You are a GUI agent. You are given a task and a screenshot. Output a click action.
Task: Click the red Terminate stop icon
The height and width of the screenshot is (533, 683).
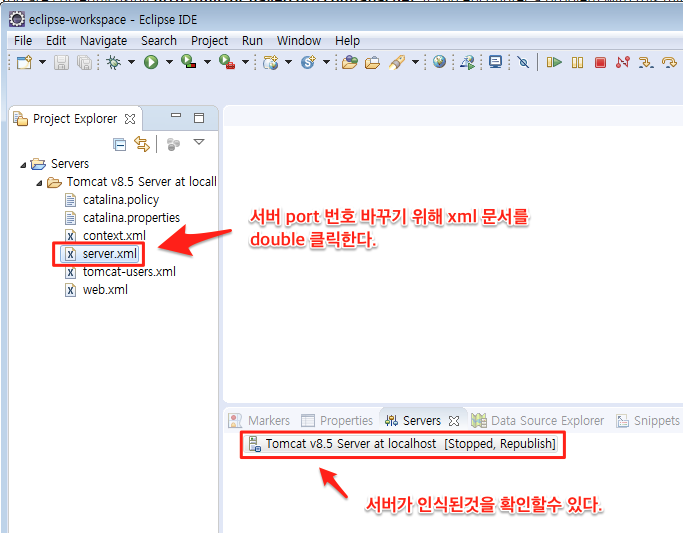pyautogui.click(x=600, y=62)
